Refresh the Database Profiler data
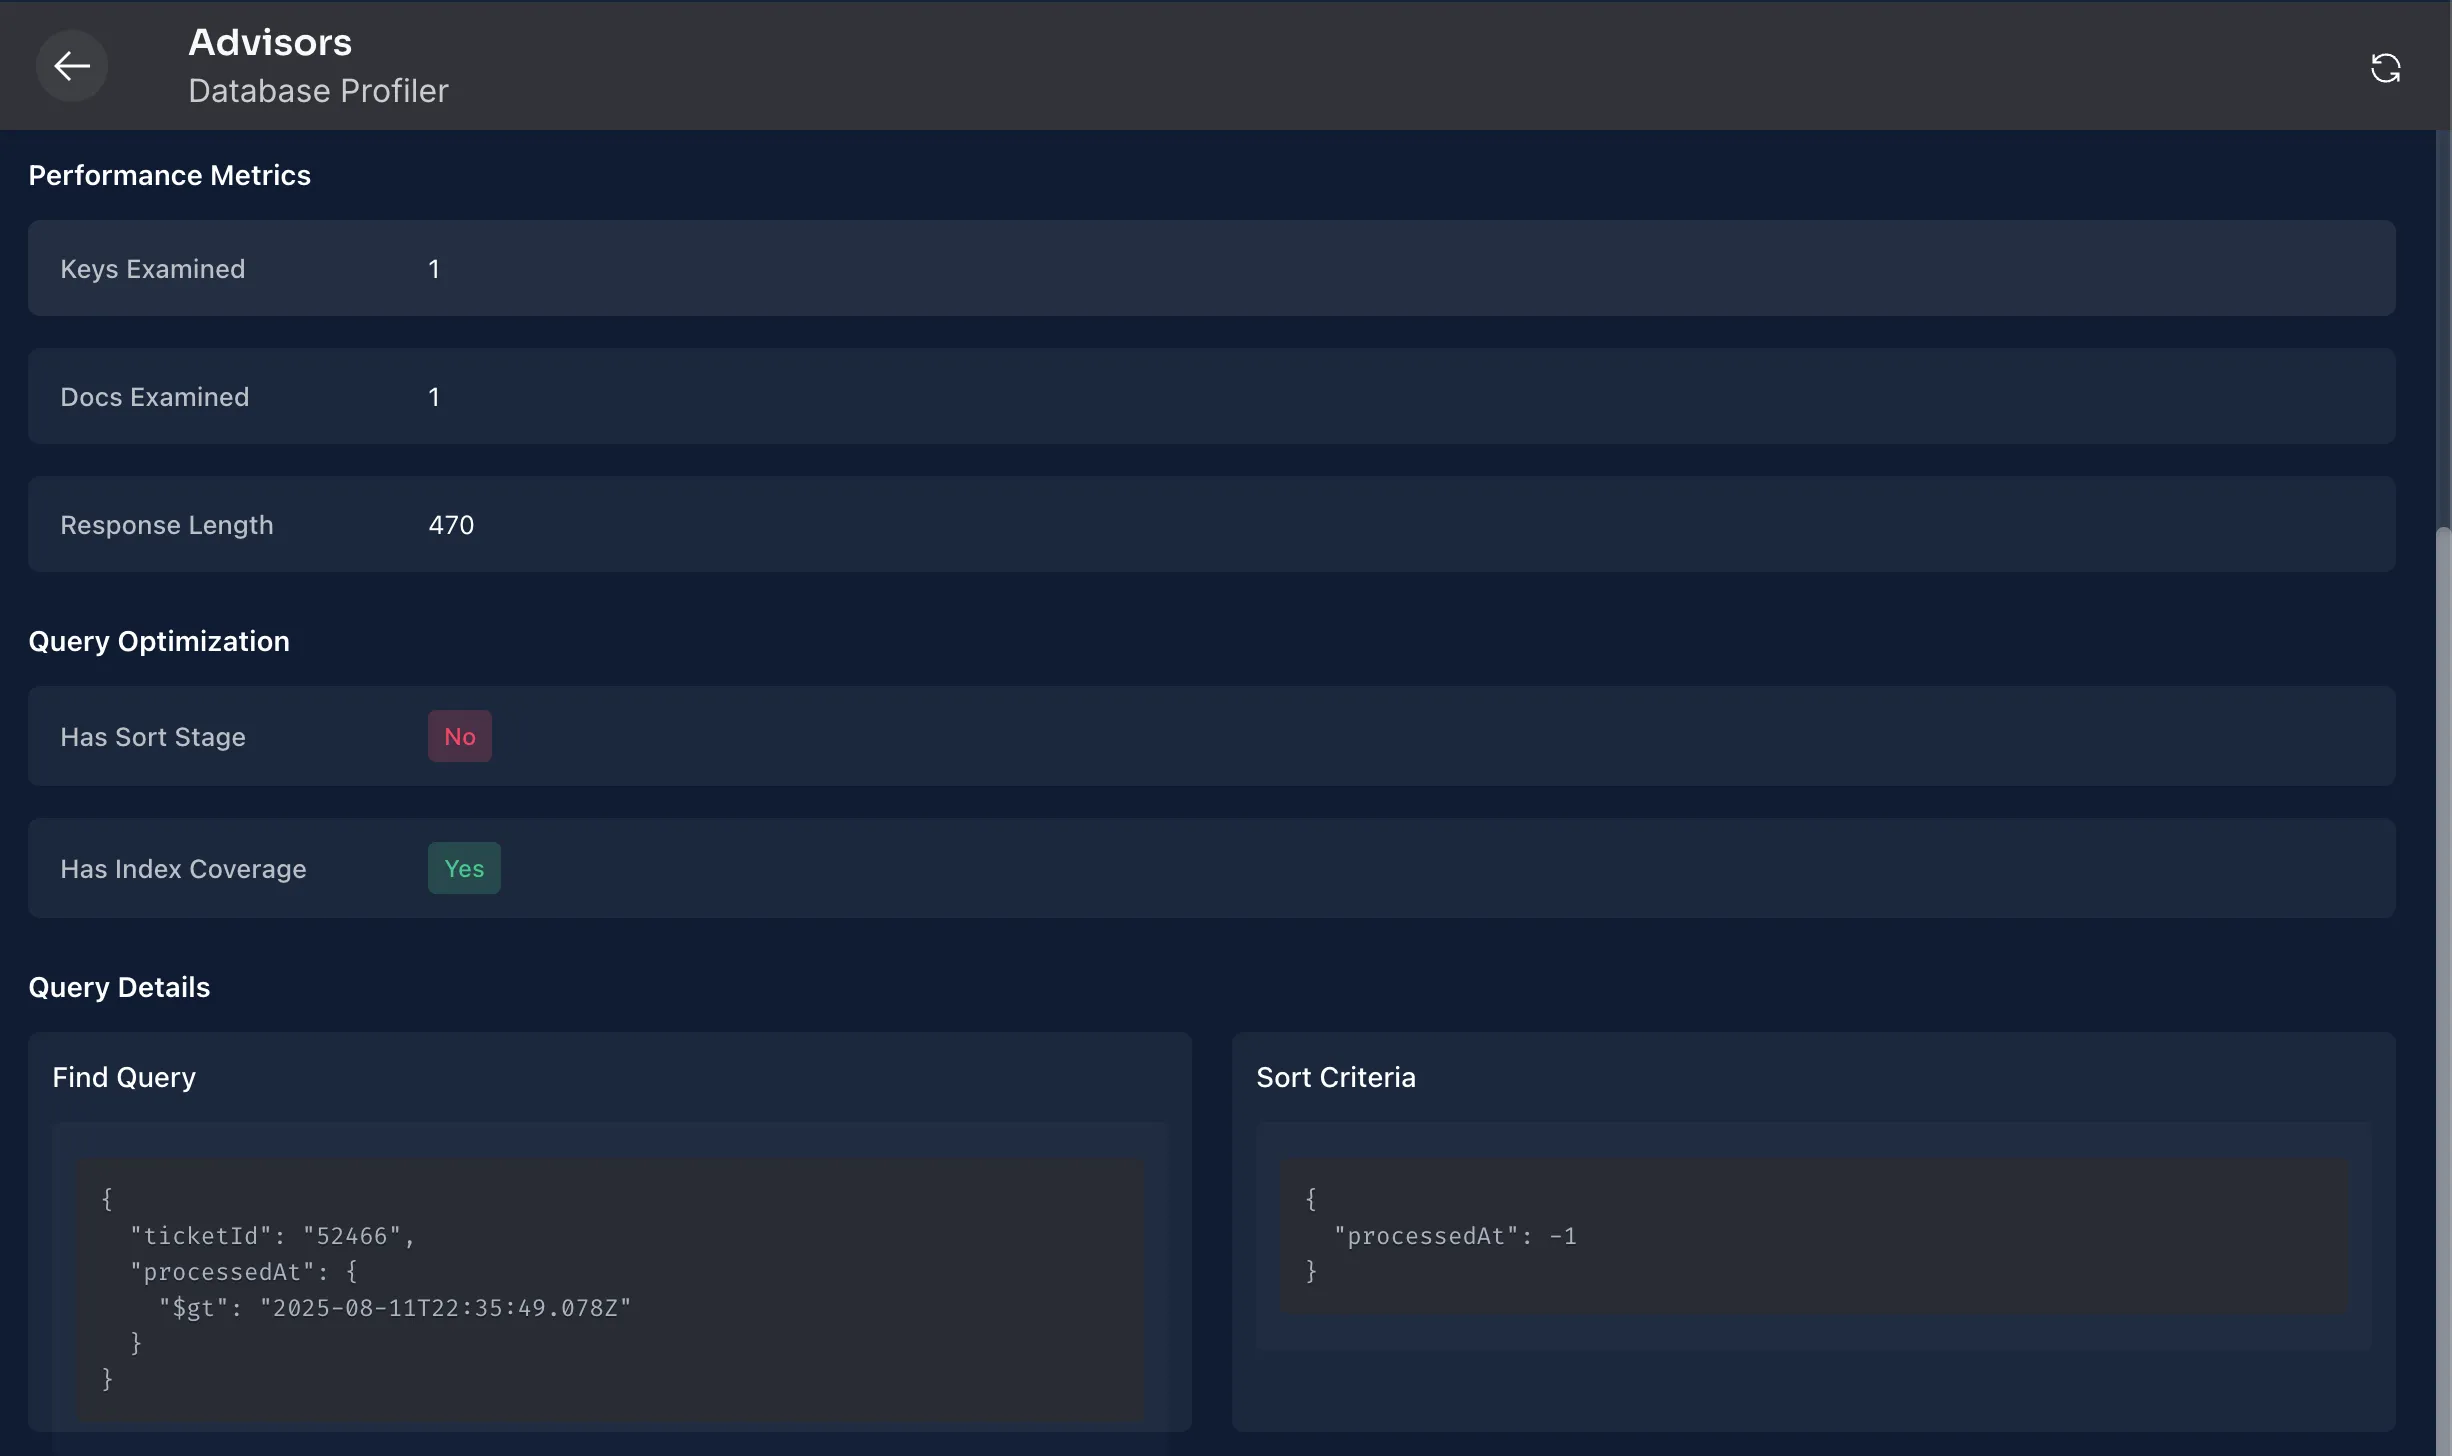 coord(2385,68)
